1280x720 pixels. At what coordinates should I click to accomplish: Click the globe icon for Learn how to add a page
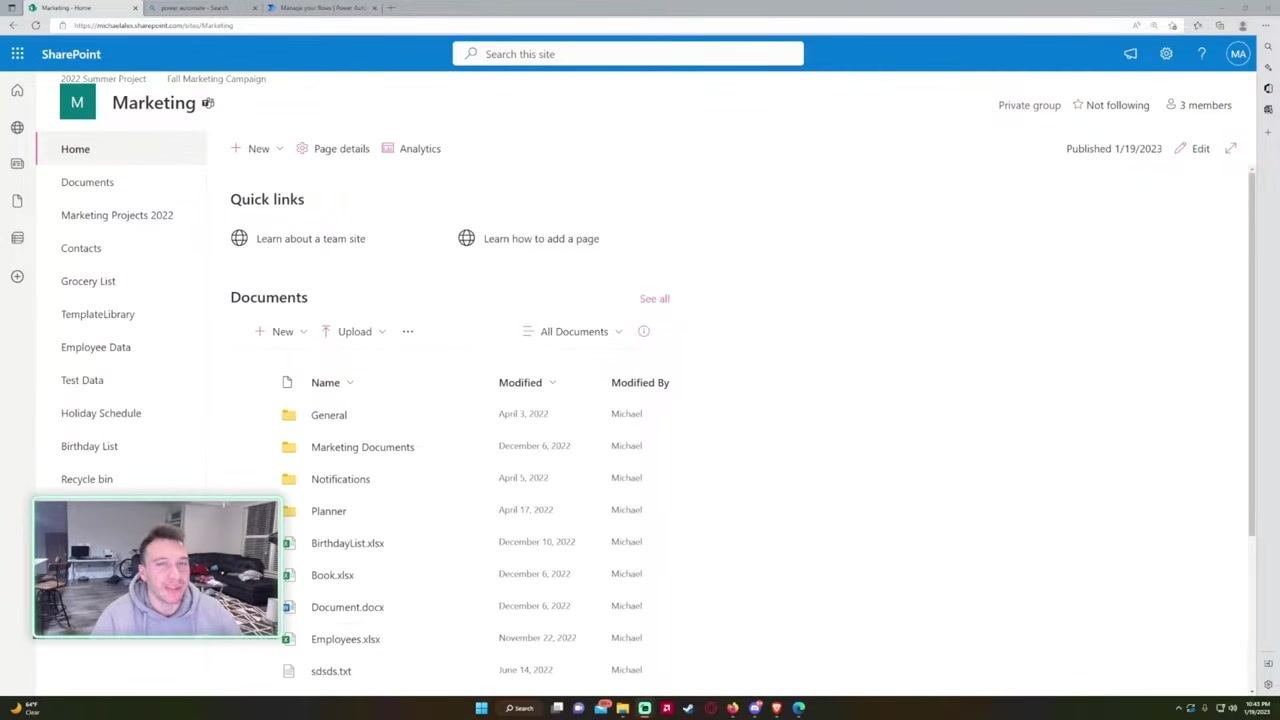467,238
